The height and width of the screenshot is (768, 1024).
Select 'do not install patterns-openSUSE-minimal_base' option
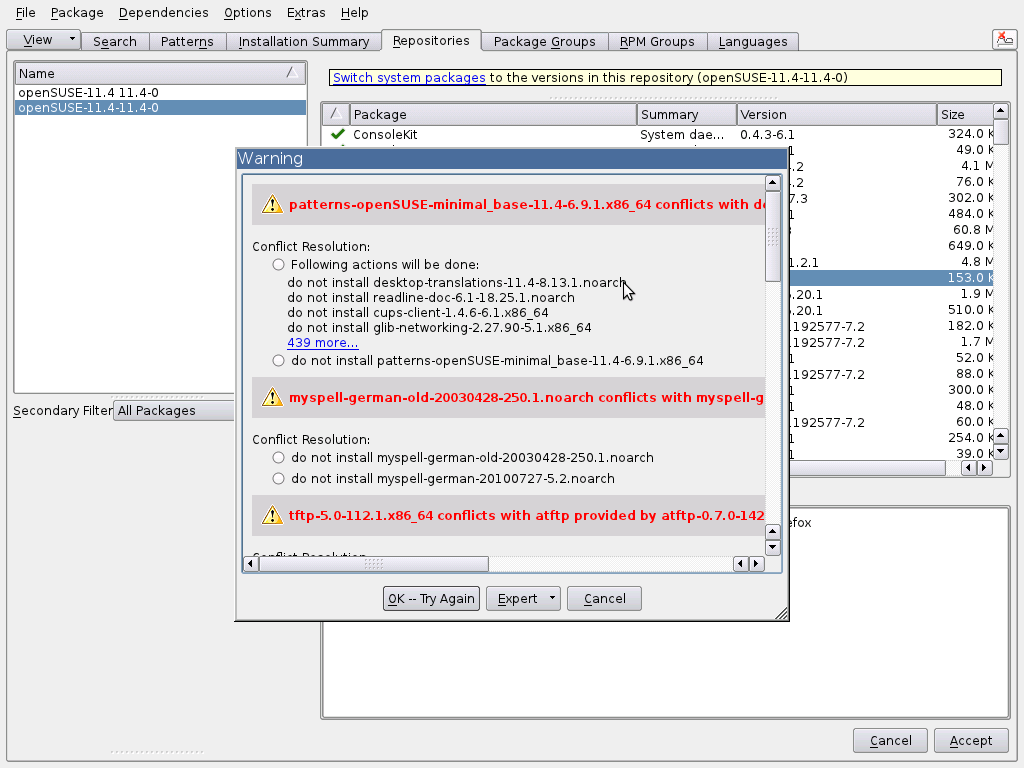coord(279,360)
